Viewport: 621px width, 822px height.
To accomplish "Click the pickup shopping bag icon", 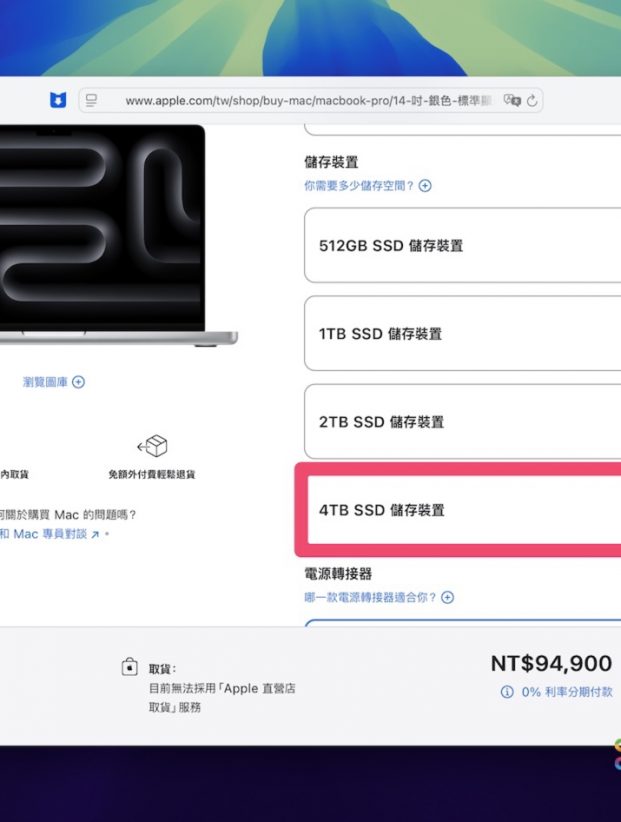I will [129, 667].
